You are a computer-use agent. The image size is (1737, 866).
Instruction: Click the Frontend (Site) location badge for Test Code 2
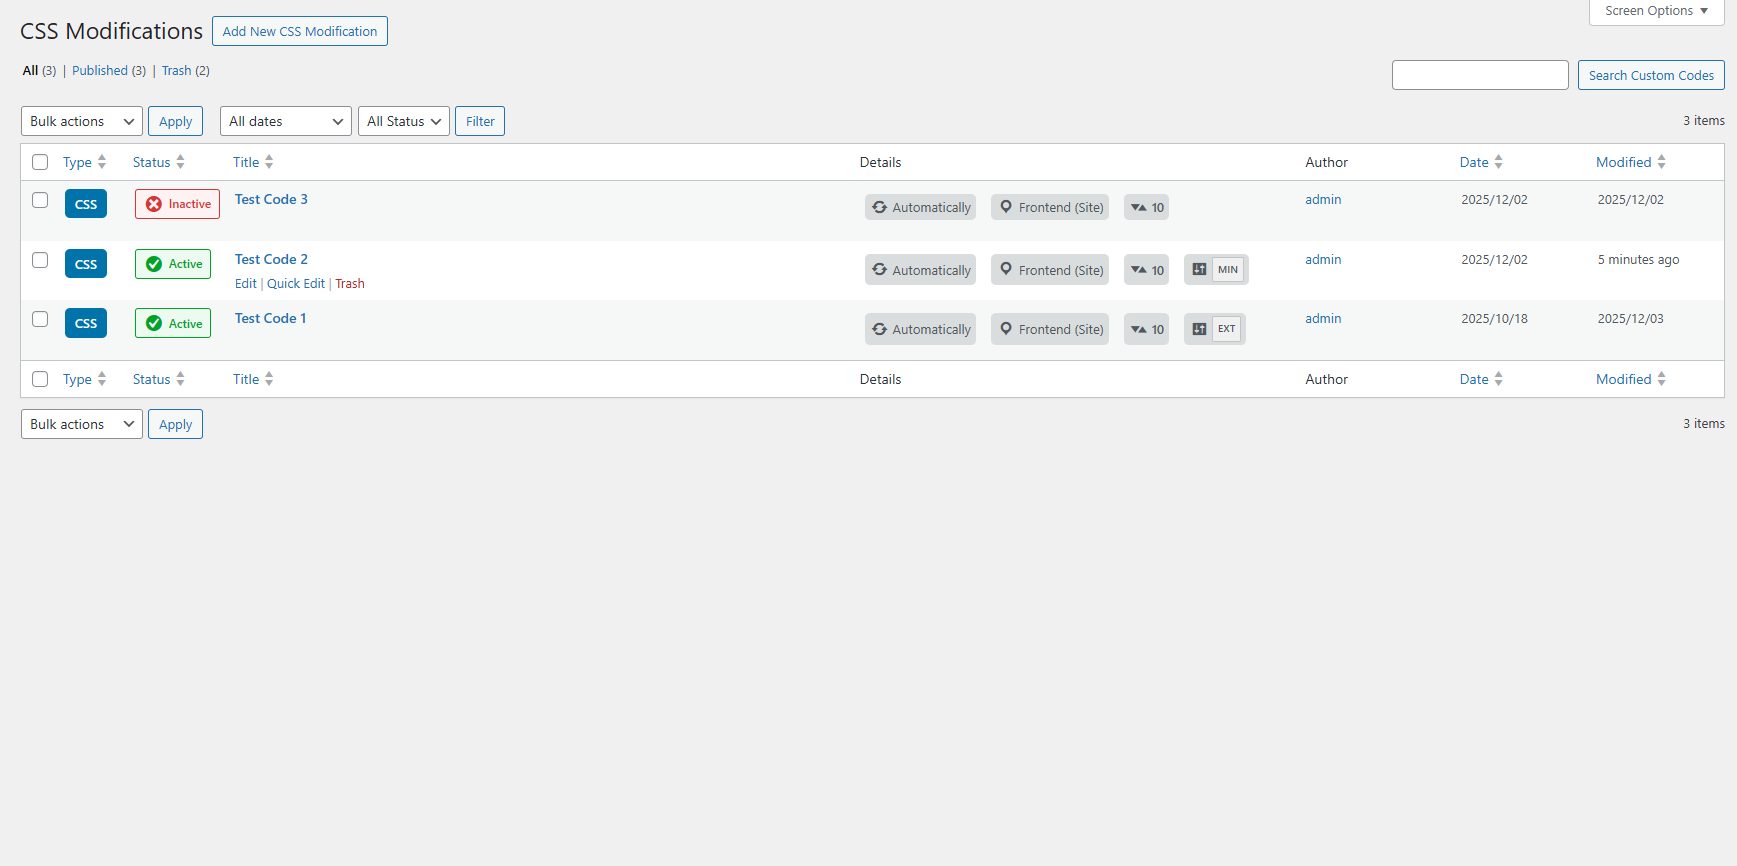(x=1050, y=270)
